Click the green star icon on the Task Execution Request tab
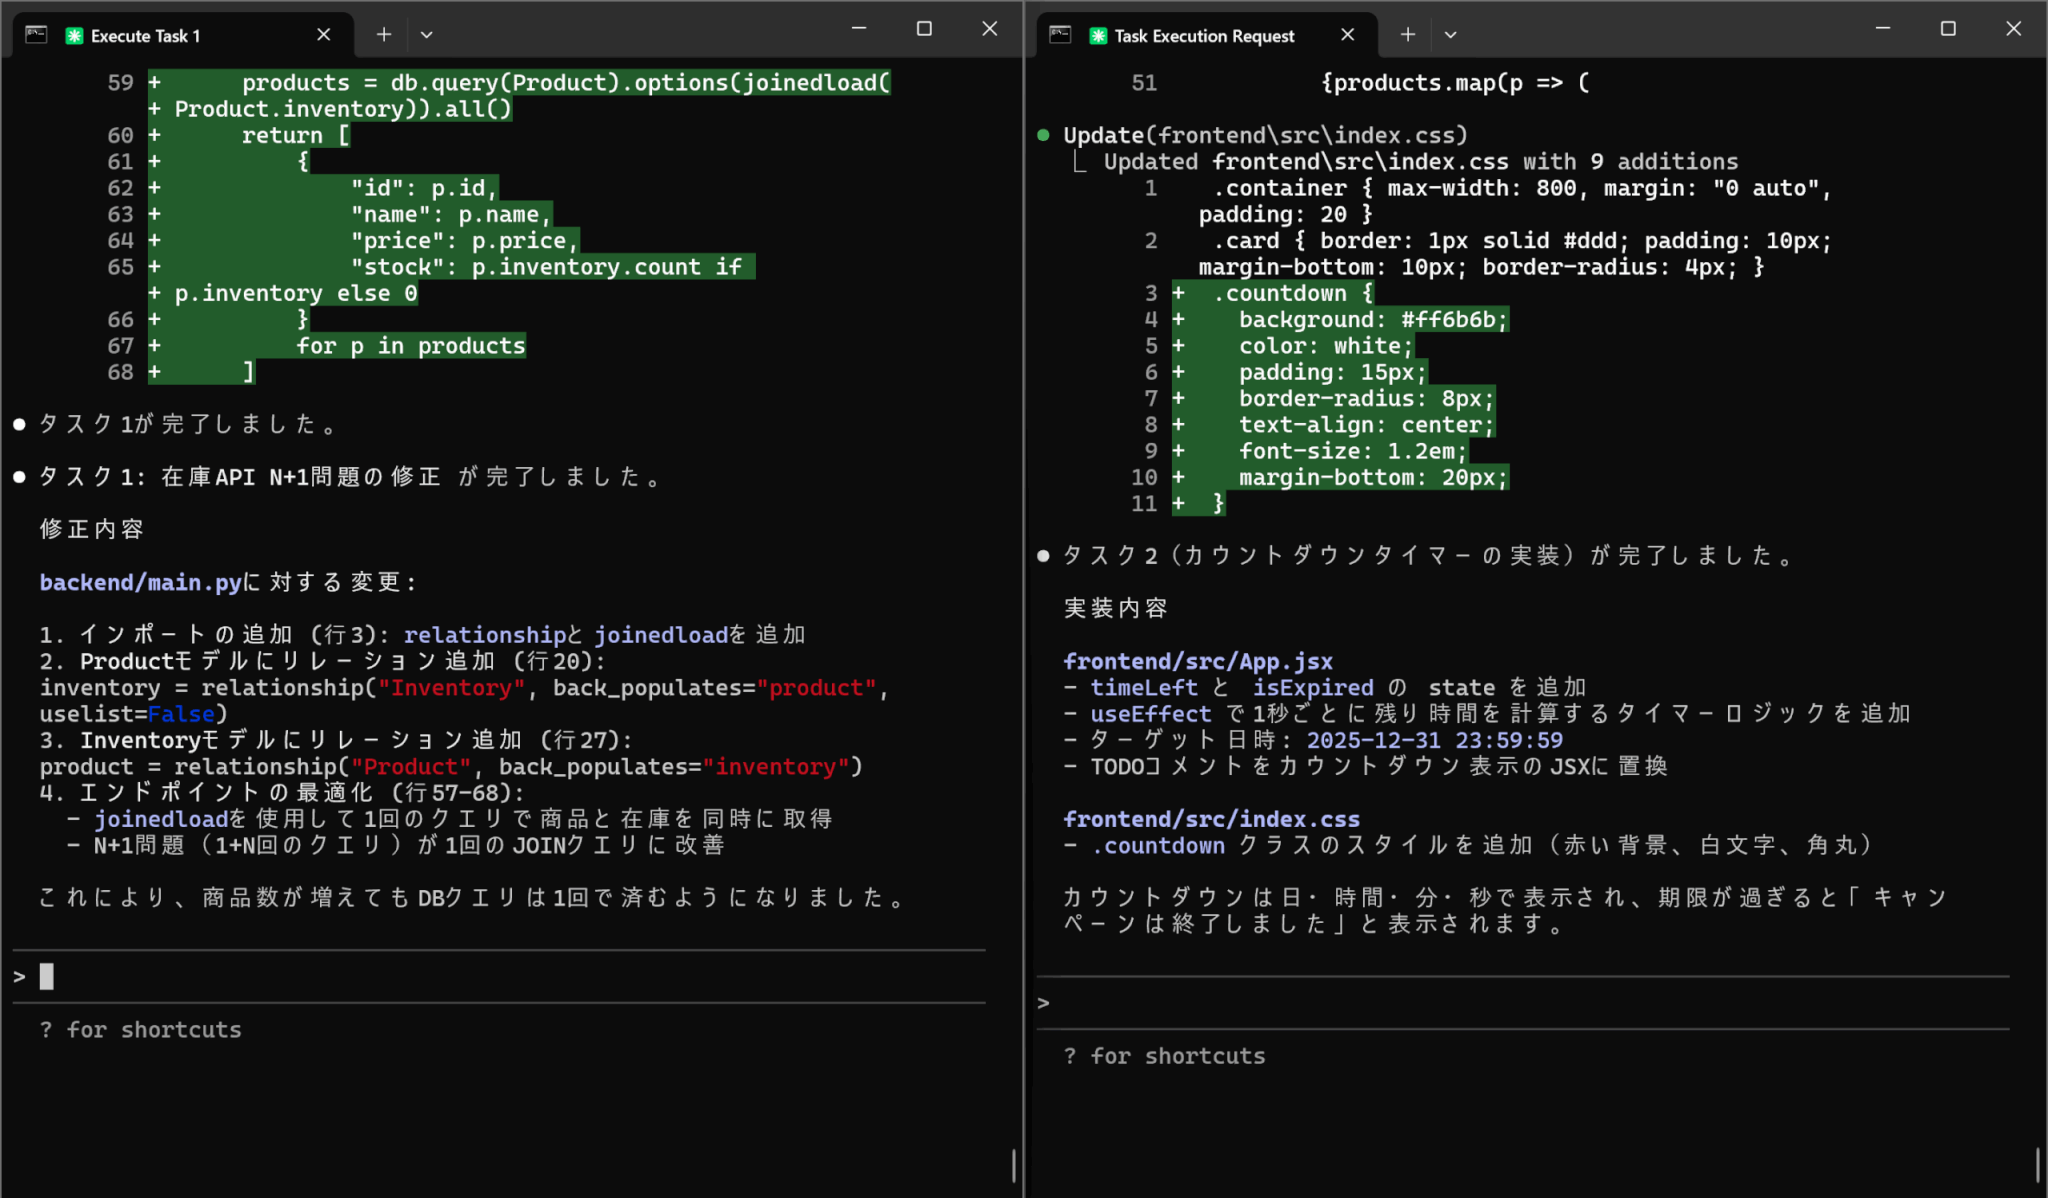This screenshot has width=2048, height=1198. point(1098,36)
